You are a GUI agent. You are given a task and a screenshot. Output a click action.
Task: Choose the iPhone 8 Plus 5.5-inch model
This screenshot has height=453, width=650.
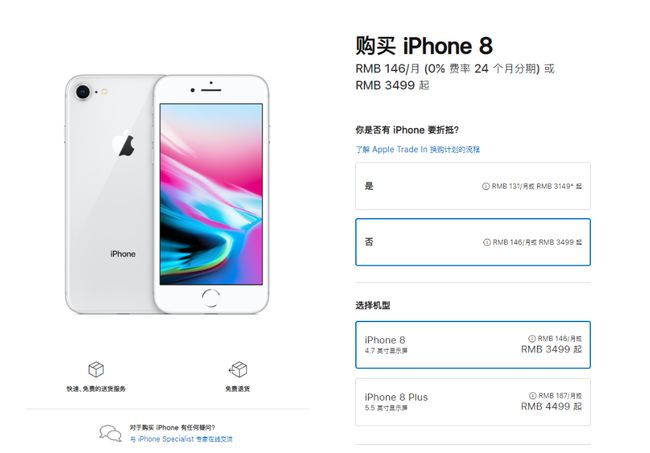click(x=473, y=402)
